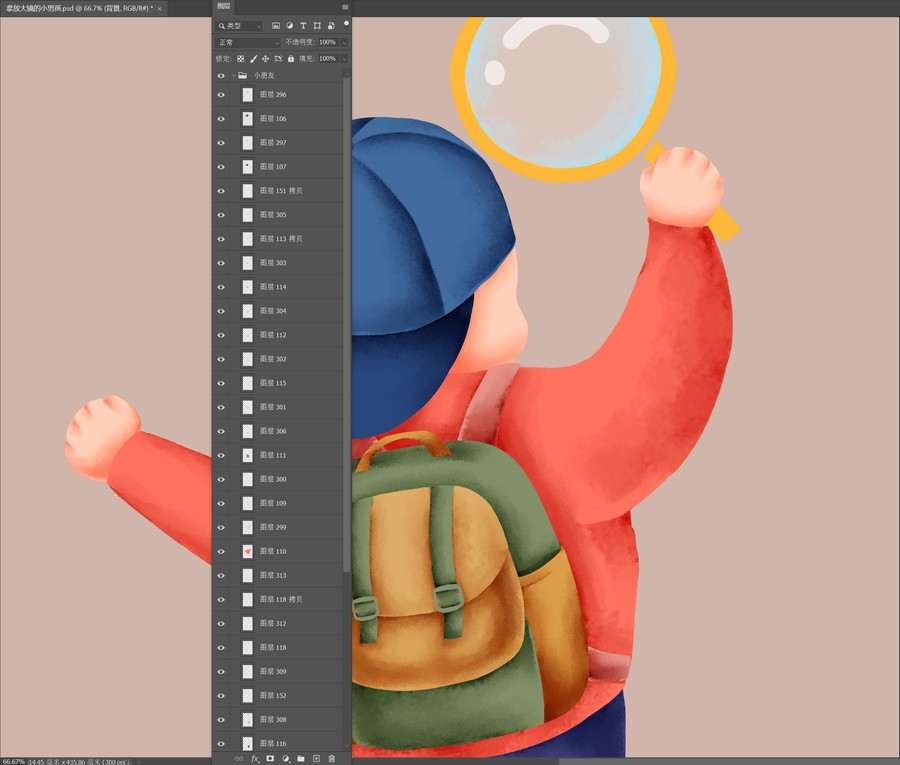The image size is (900, 765).
Task: Create a new group folder icon
Action: pyautogui.click(x=301, y=759)
